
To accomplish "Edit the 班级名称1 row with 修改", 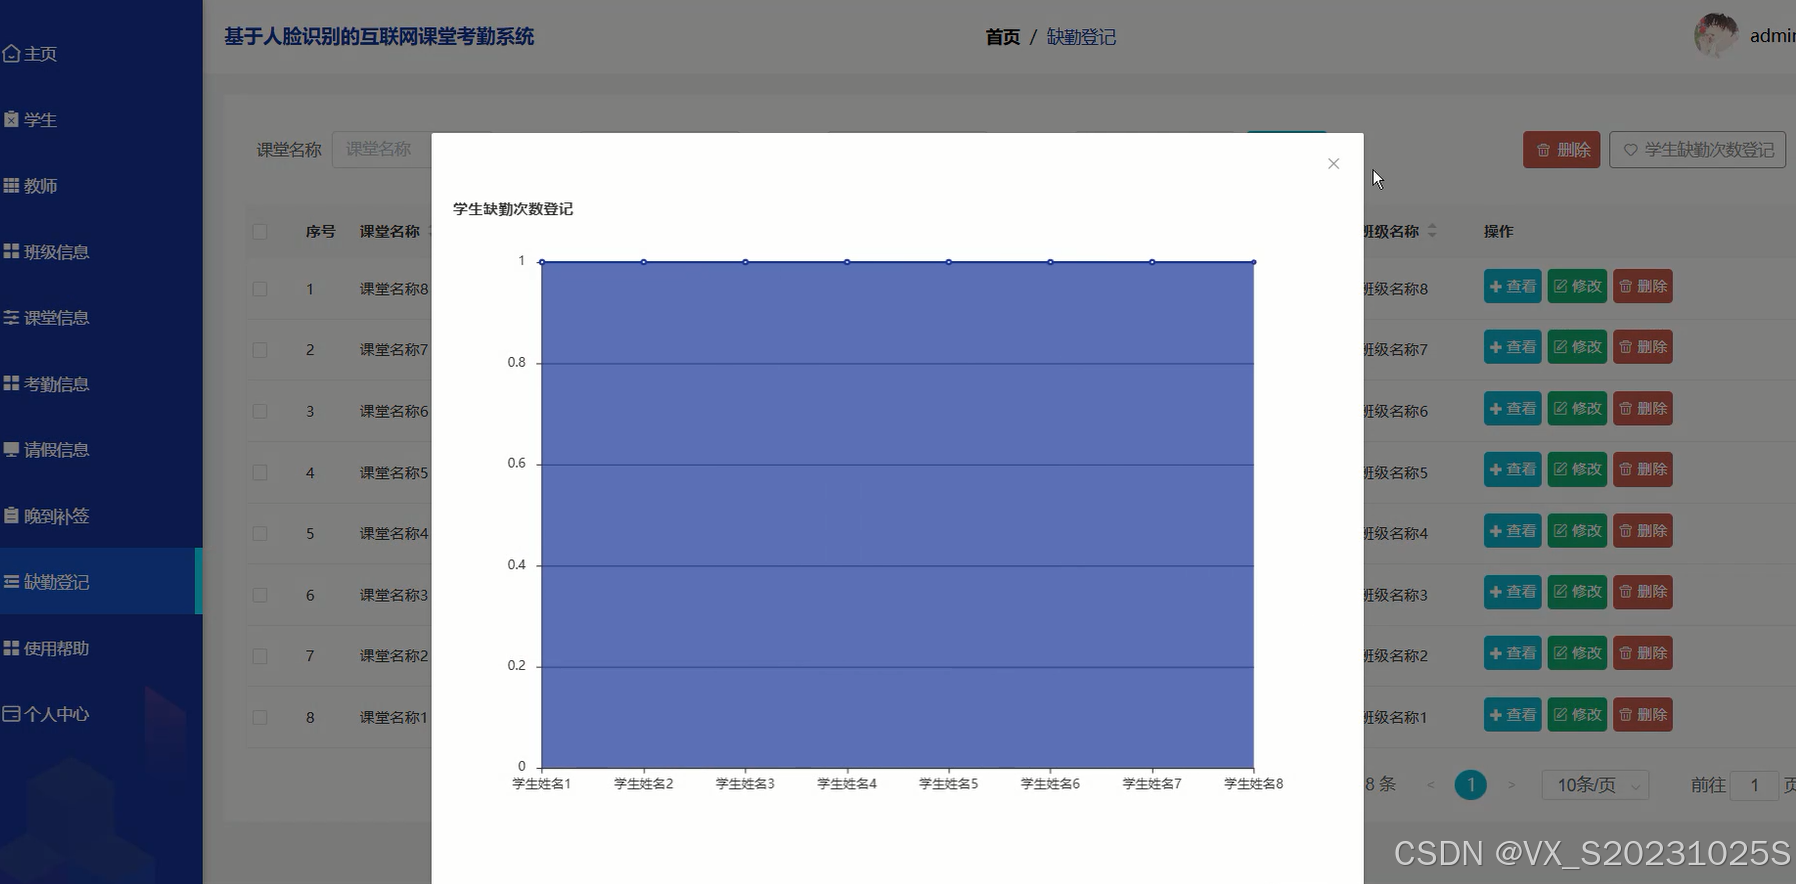I will pos(1577,715).
